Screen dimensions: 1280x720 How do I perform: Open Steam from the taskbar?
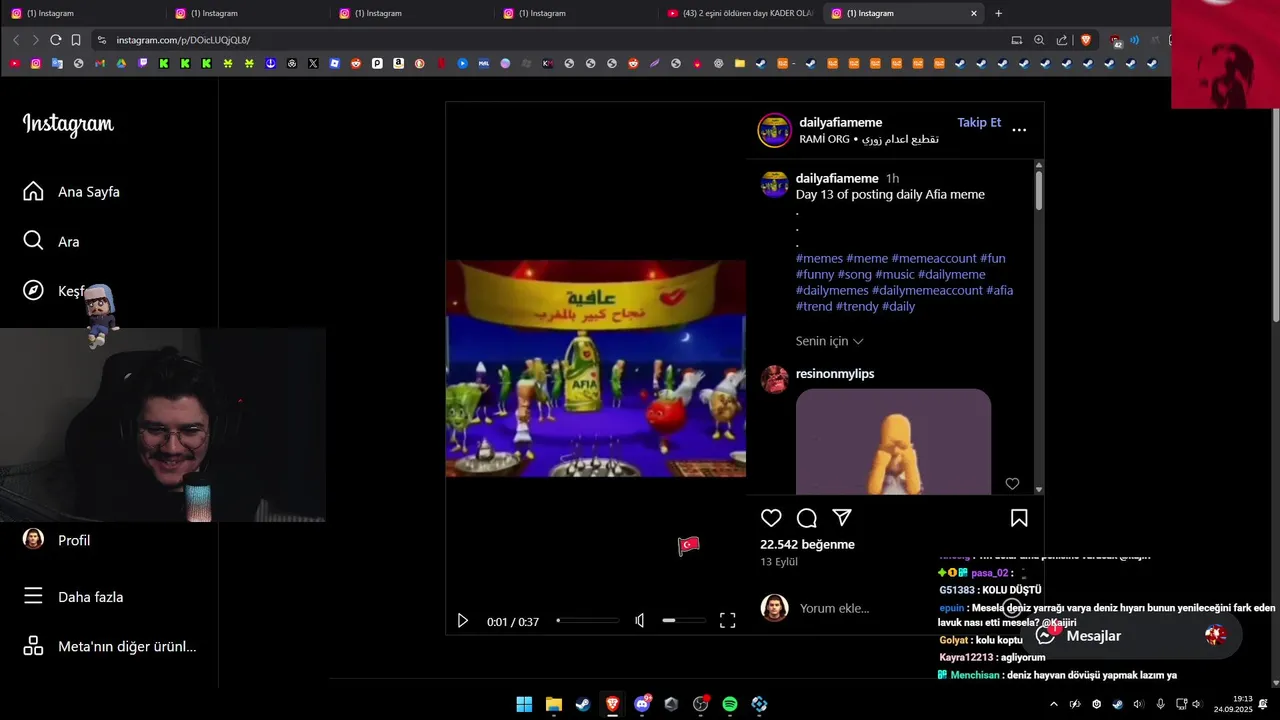pyautogui.click(x=583, y=704)
